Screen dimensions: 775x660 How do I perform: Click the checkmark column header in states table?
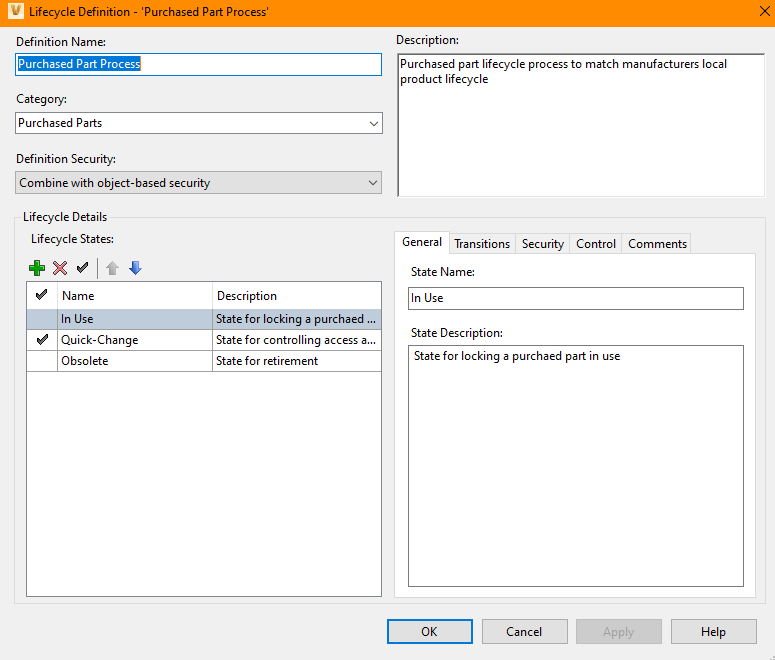42,295
